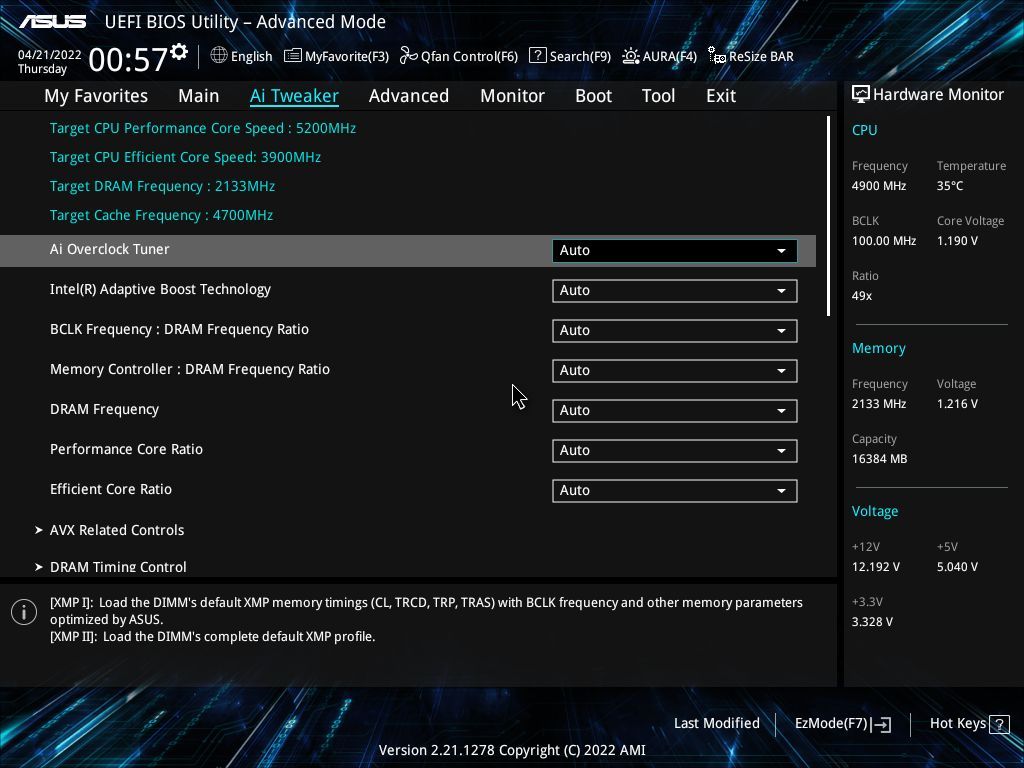The image size is (1024, 768).
Task: Open MyFavorite(F3) list icon
Action: point(293,56)
